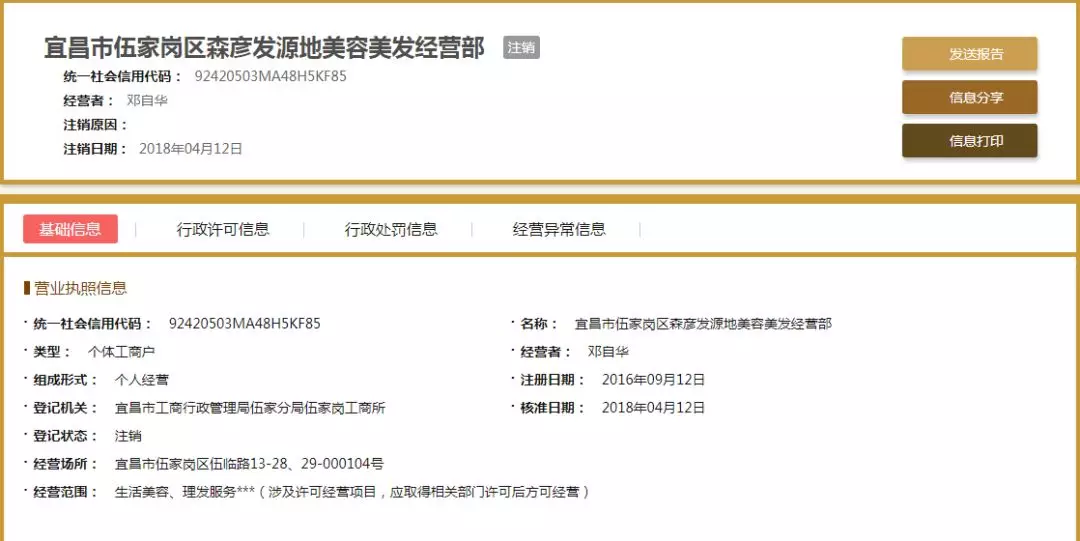This screenshot has height=541, width=1080.
Task: Click the 登记机关 value text
Action: click(250, 408)
